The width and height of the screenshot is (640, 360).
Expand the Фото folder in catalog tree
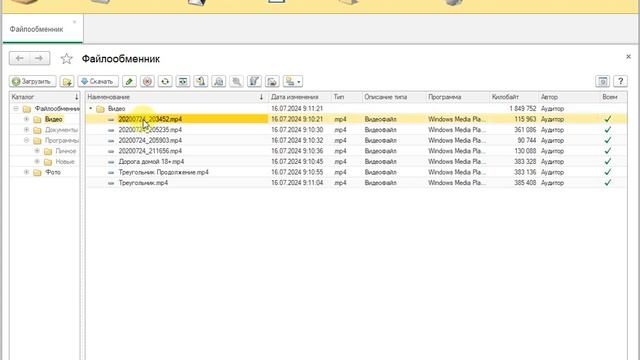tap(27, 172)
